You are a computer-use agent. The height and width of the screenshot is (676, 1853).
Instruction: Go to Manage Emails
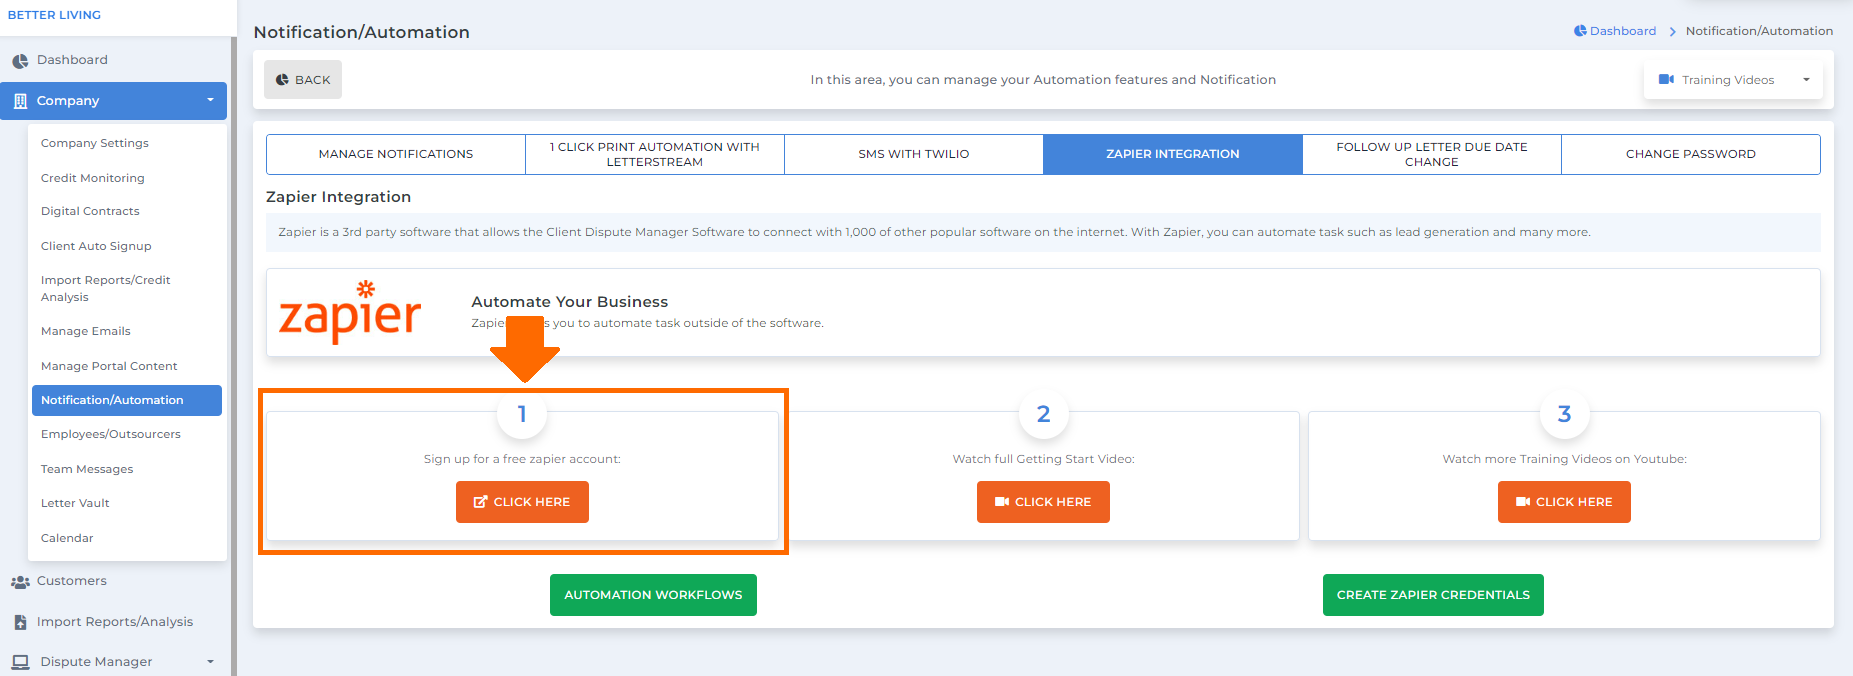pyautogui.click(x=86, y=331)
